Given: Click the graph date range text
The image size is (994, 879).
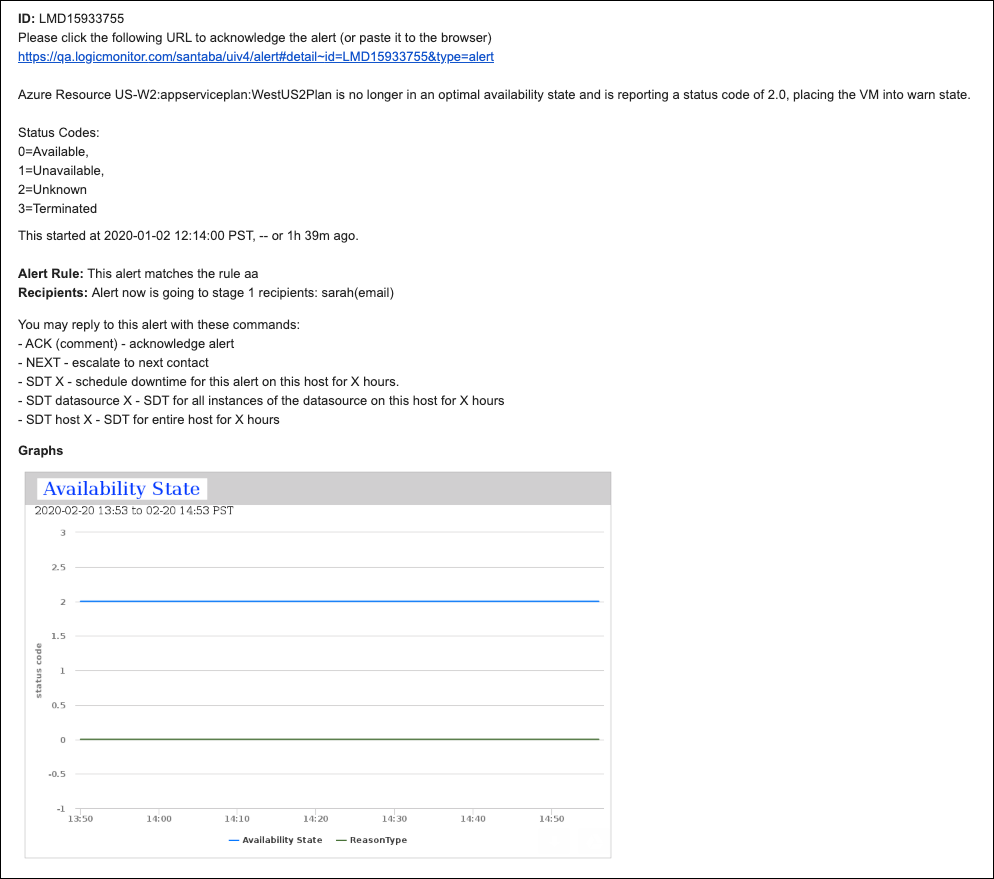Looking at the screenshot, I should click(x=134, y=511).
